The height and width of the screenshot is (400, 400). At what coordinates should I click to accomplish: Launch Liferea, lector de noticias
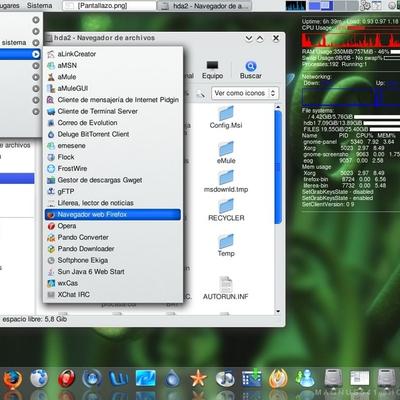click(113, 203)
